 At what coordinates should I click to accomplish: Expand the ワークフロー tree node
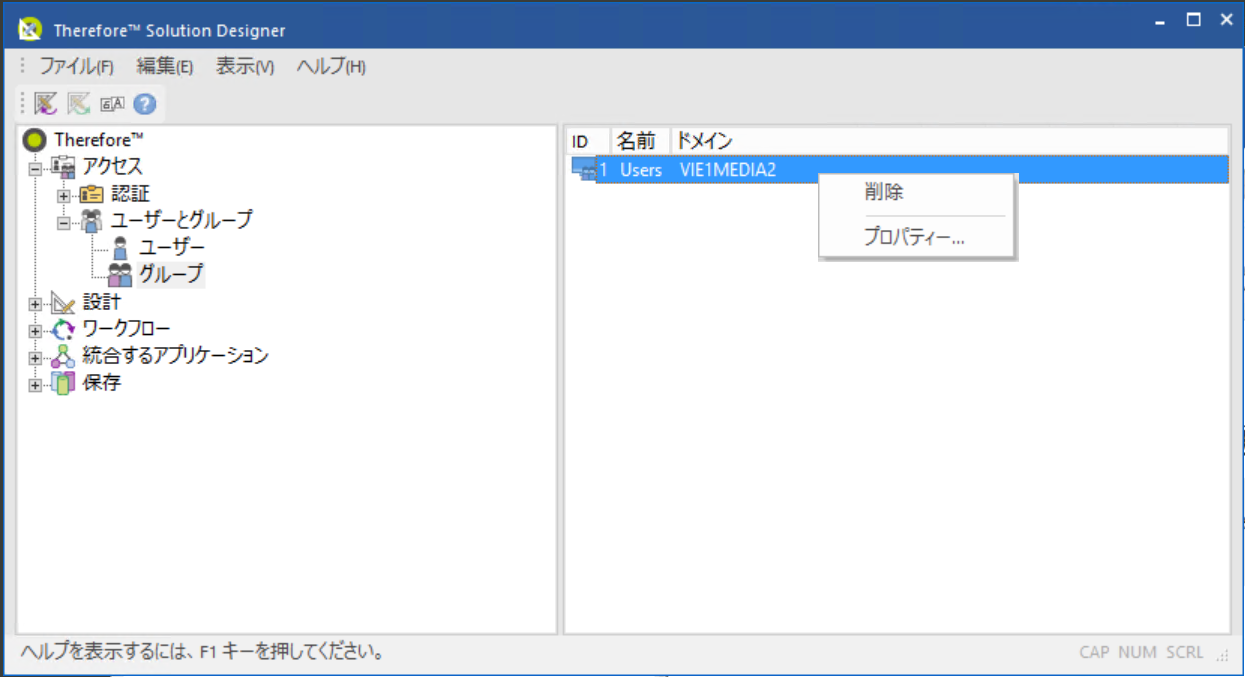[x=36, y=331]
